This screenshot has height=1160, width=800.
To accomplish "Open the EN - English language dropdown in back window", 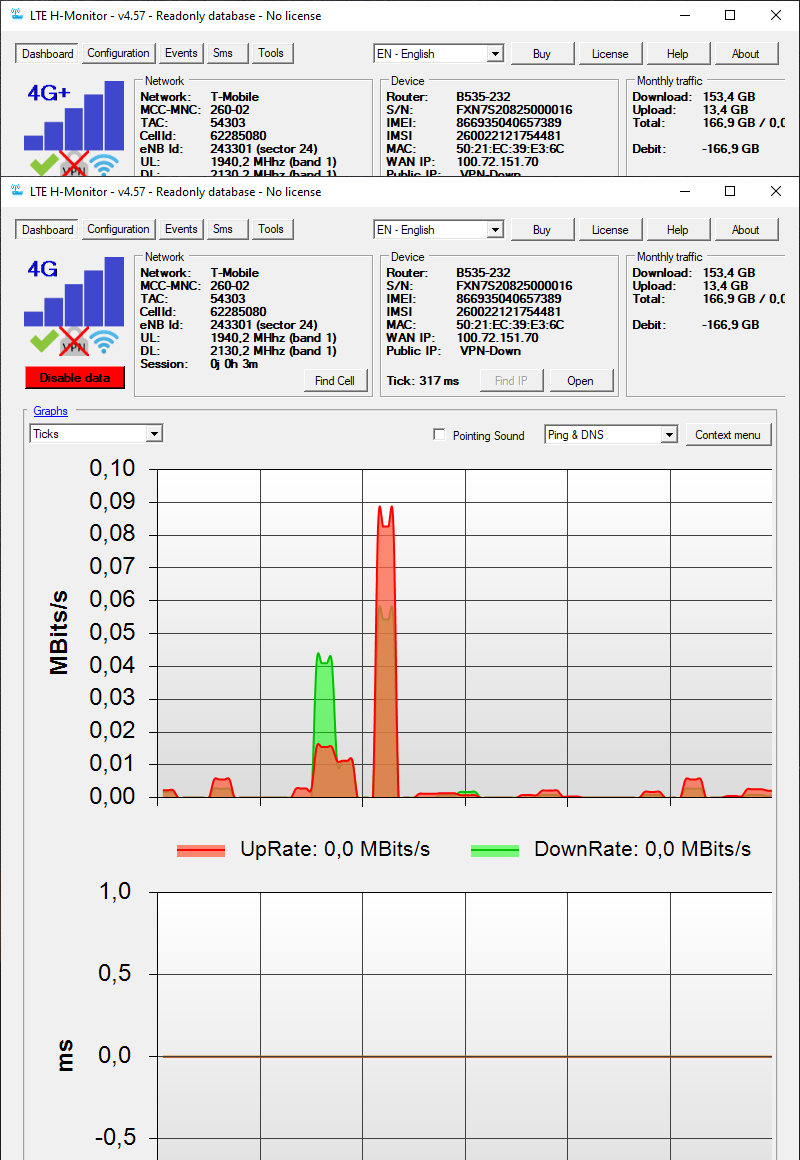I will [439, 53].
